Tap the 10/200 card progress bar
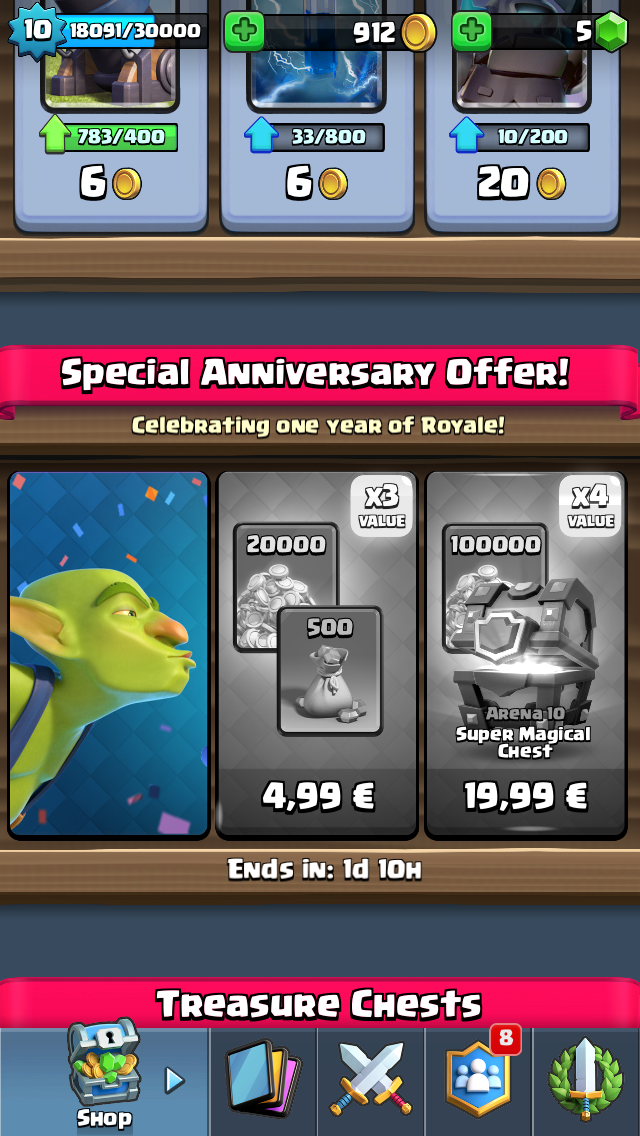This screenshot has height=1136, width=640. pos(520,137)
